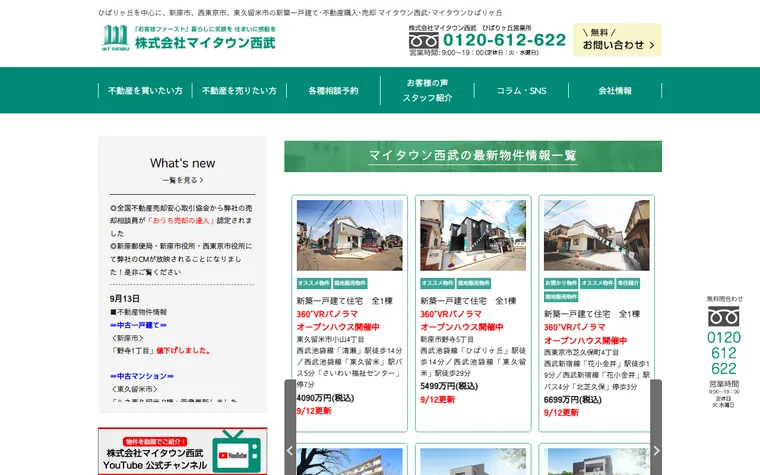Image resolution: width=760 pixels, height=475 pixels.
Task: Open 東久留米市小山4丁目 house photo
Action: (349, 235)
